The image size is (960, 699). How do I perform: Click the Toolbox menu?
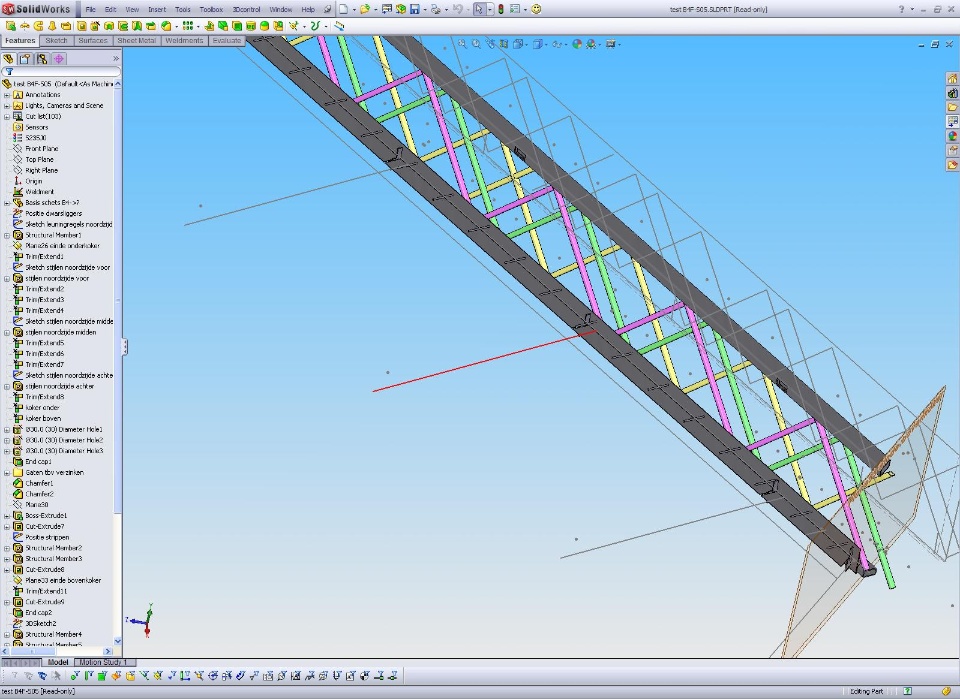tap(211, 9)
